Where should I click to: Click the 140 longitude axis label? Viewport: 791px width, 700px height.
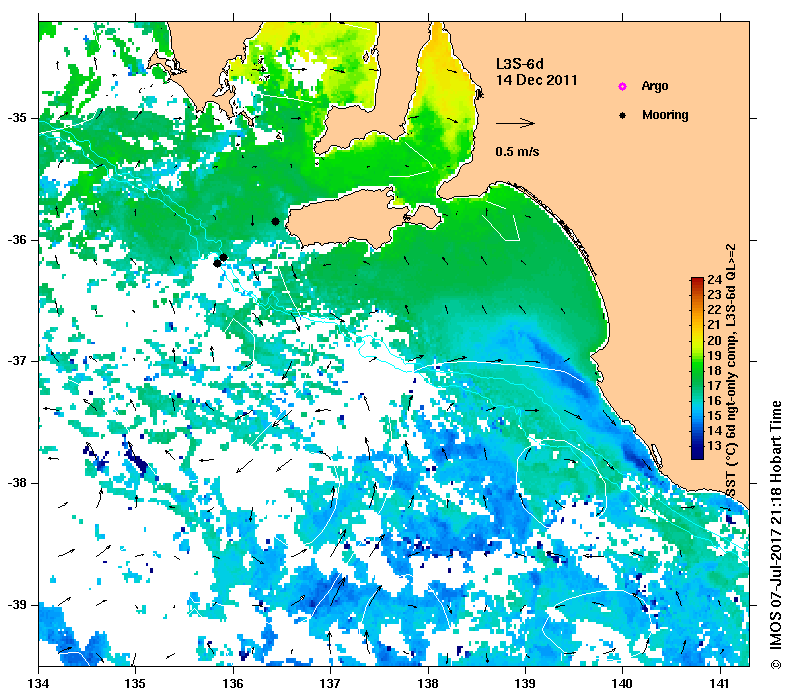(x=623, y=684)
